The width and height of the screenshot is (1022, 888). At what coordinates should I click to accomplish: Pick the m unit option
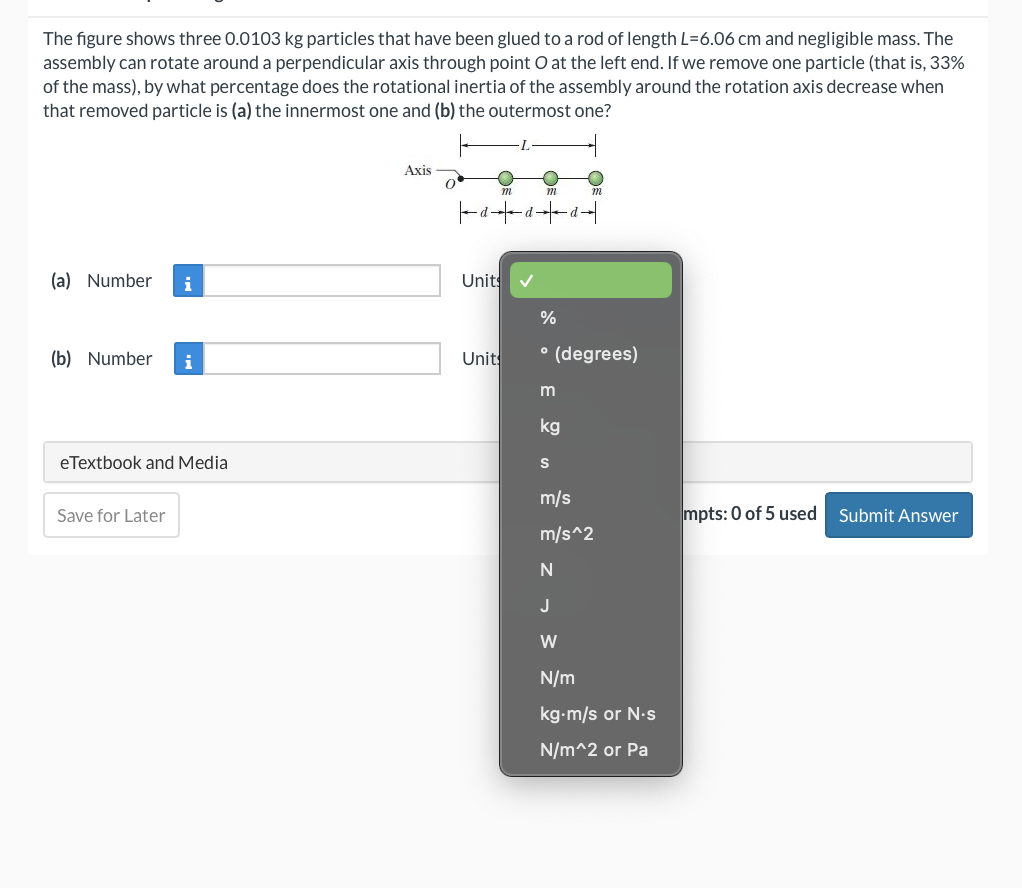coord(546,390)
